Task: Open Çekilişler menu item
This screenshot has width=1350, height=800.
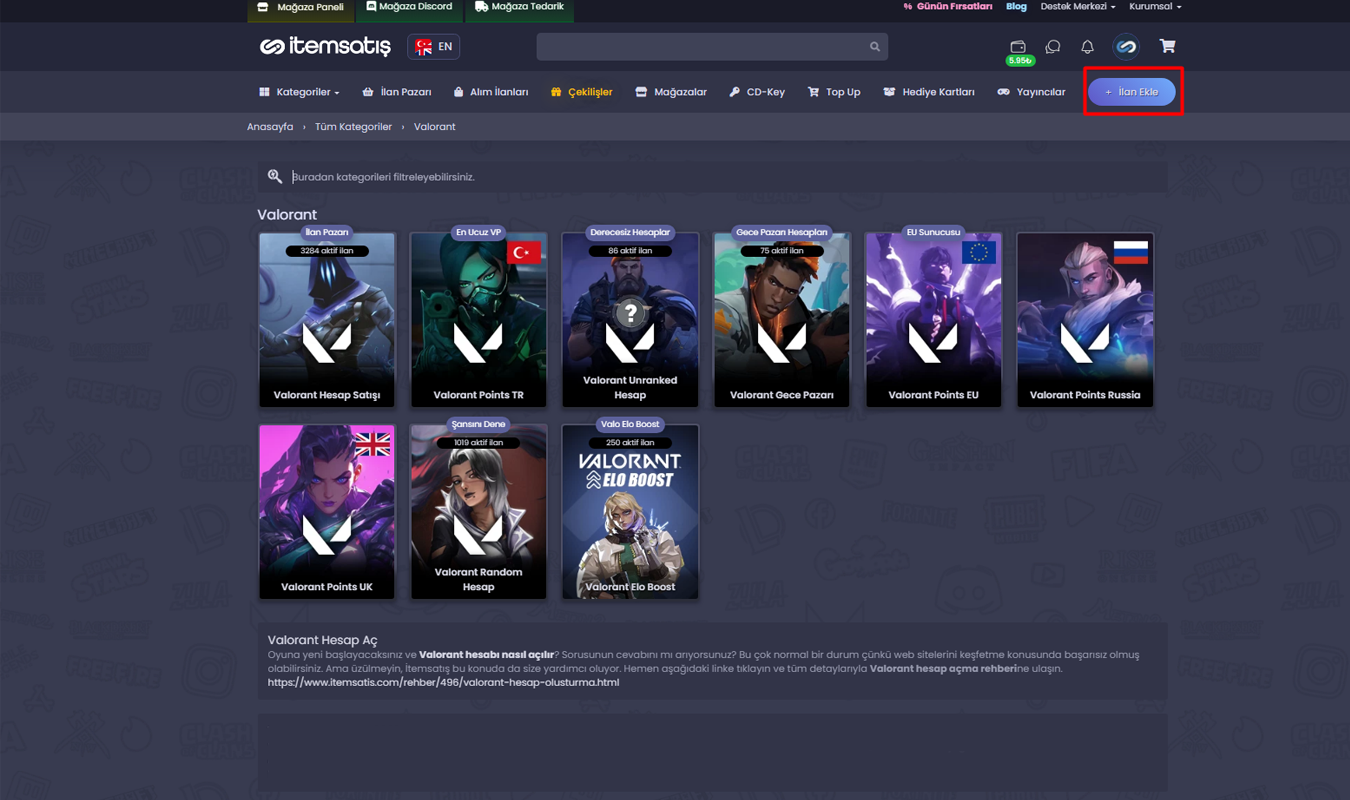Action: point(581,92)
